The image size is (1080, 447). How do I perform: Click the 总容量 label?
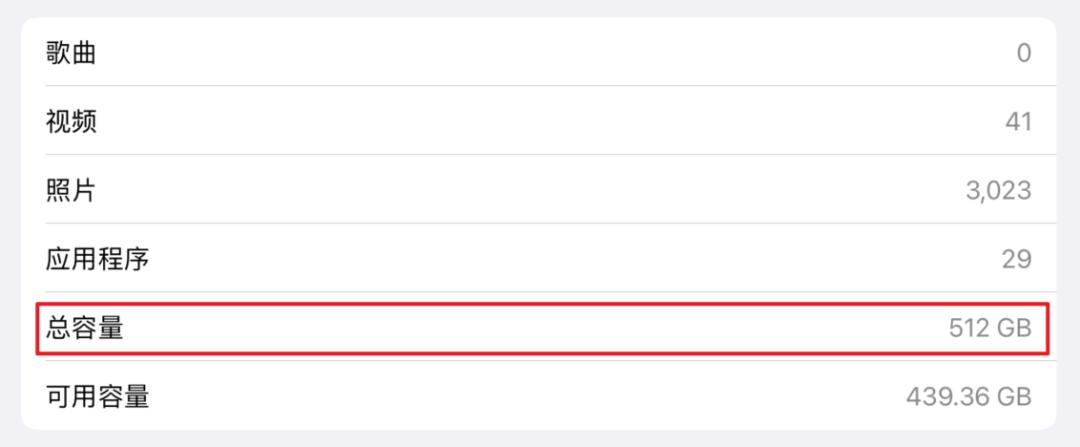84,328
